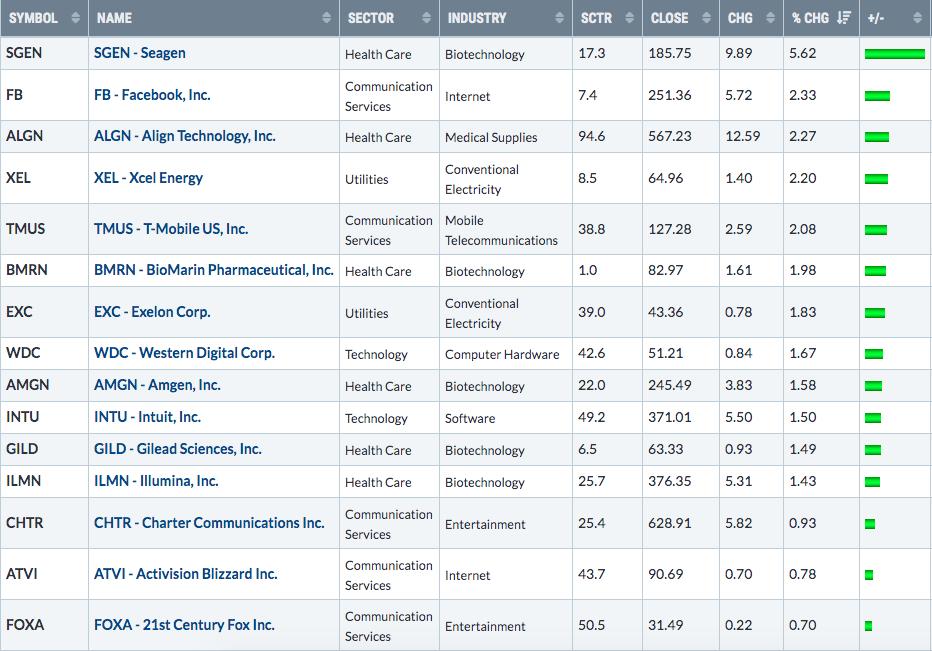Open the SGEN - Seagen link
The height and width of the screenshot is (651, 932).
pyautogui.click(x=139, y=53)
